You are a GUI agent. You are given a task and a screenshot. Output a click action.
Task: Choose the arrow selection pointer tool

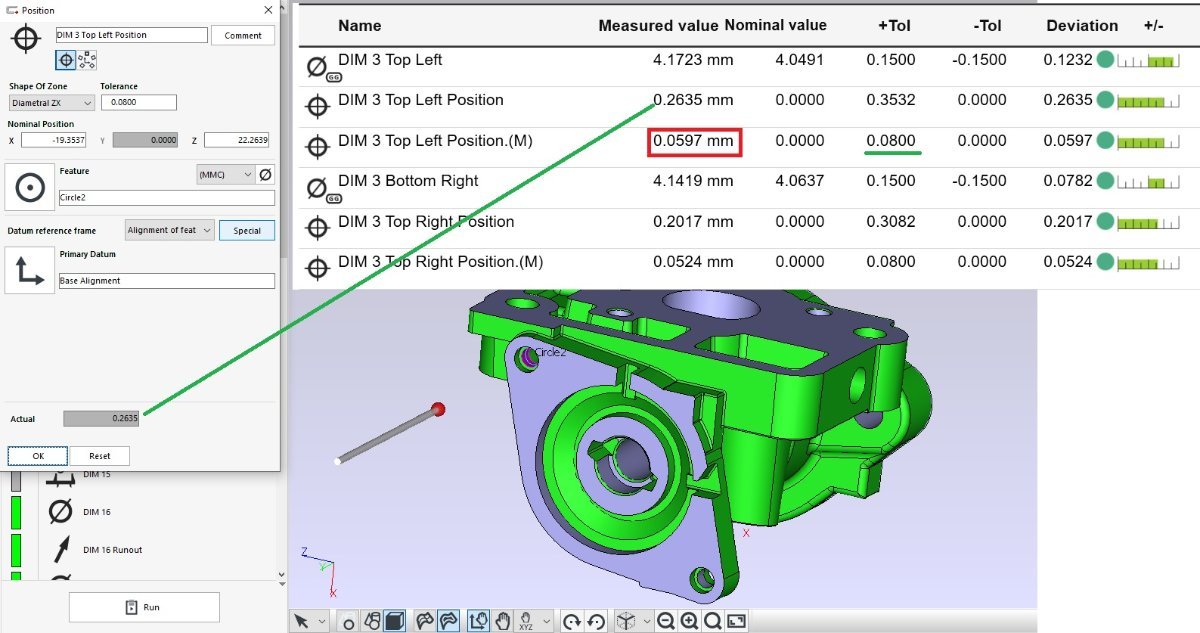point(301,621)
